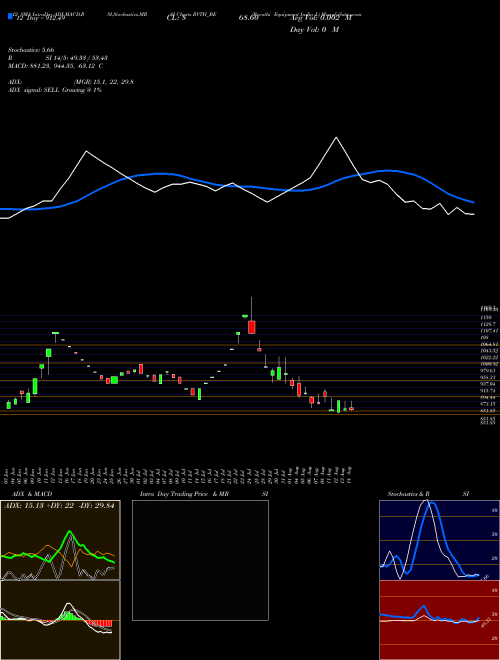
Task: Click the 'Day Vol: 0 M' text
Action: point(314,30)
